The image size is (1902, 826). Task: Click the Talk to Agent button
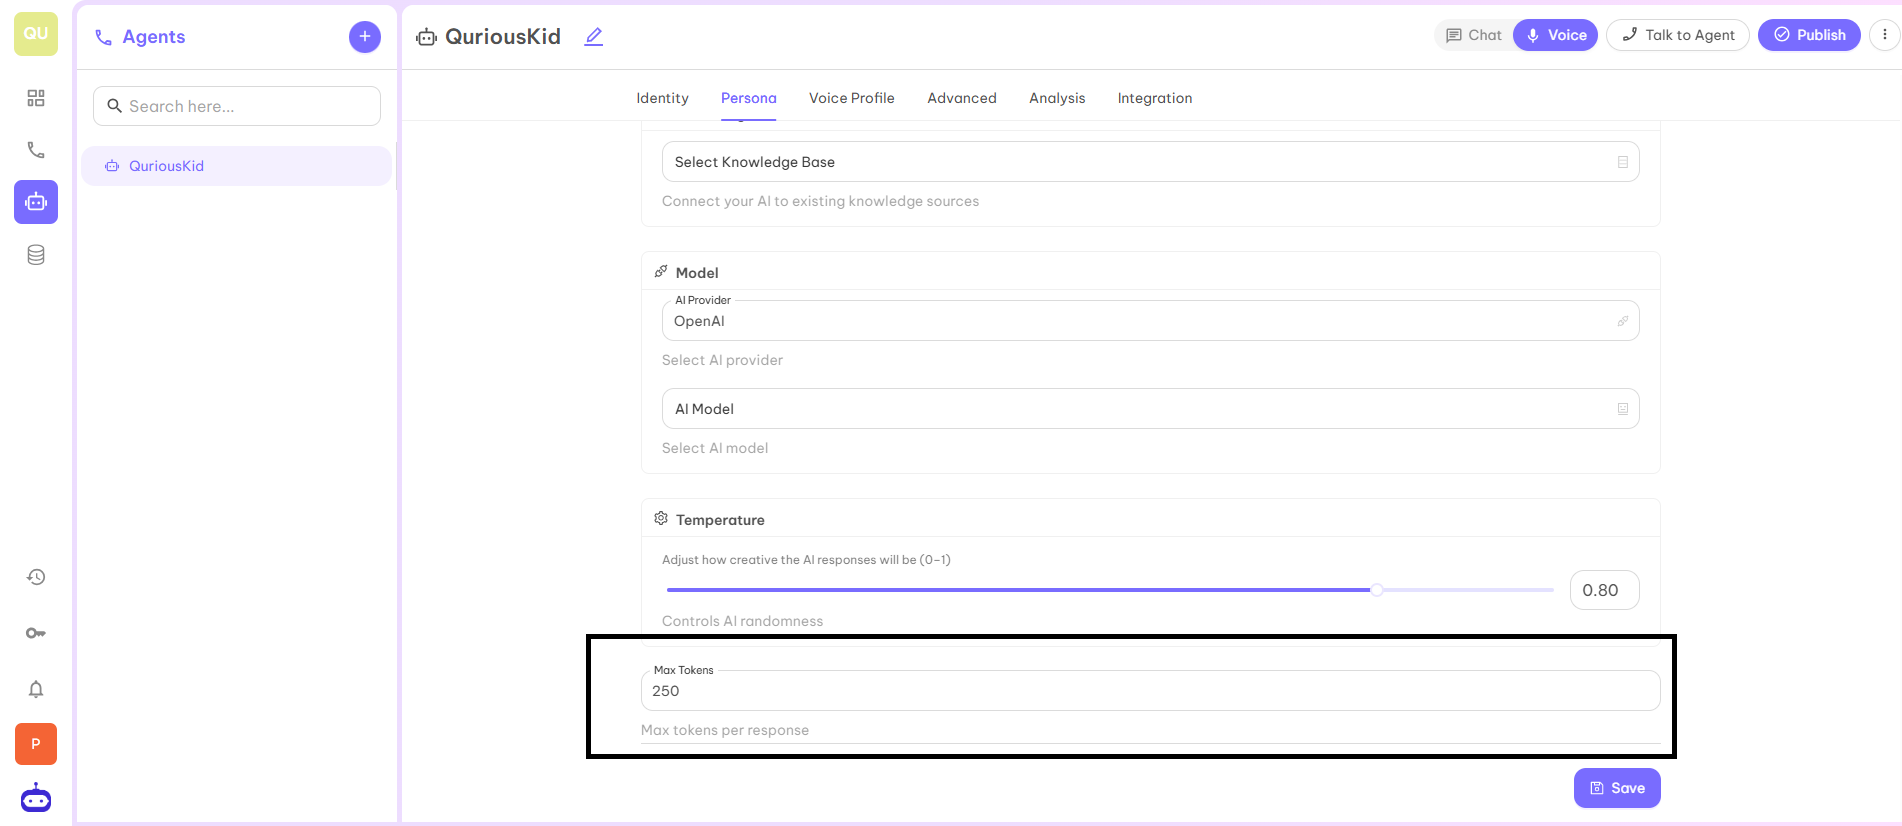click(x=1678, y=35)
